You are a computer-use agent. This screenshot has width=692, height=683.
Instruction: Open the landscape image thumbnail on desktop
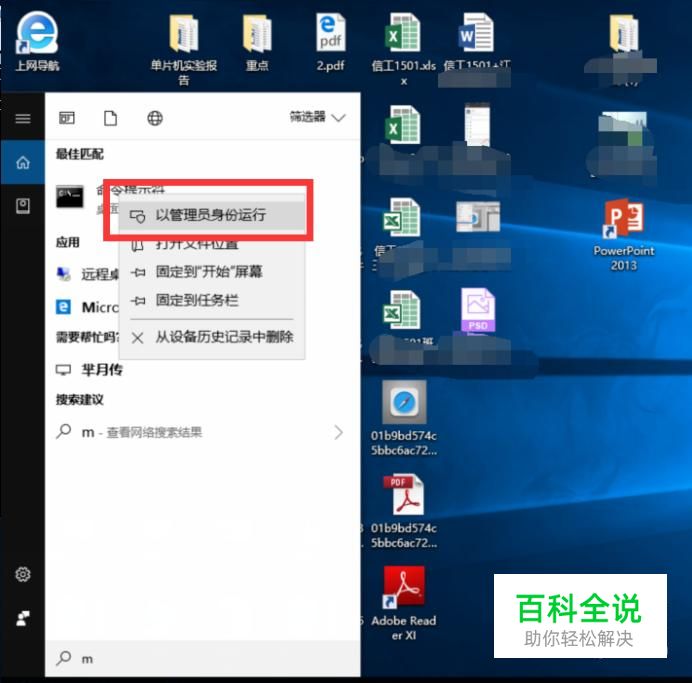pos(624,129)
